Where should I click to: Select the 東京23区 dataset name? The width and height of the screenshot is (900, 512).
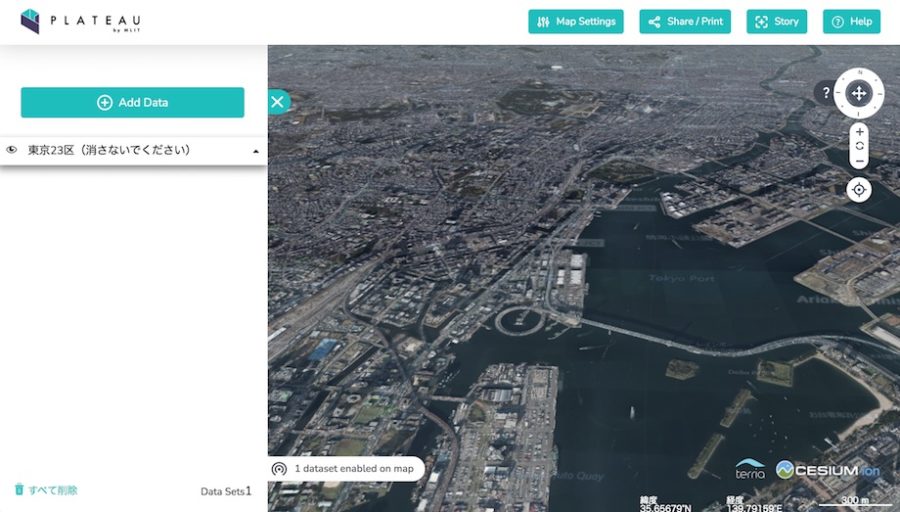[109, 150]
